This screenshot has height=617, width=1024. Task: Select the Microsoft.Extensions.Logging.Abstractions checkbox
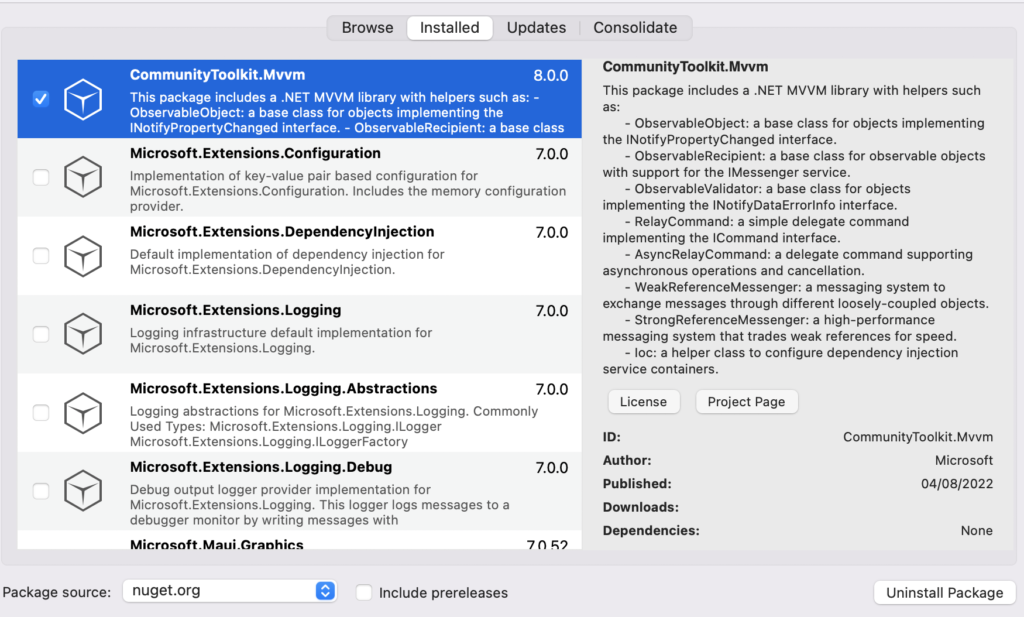[40, 413]
